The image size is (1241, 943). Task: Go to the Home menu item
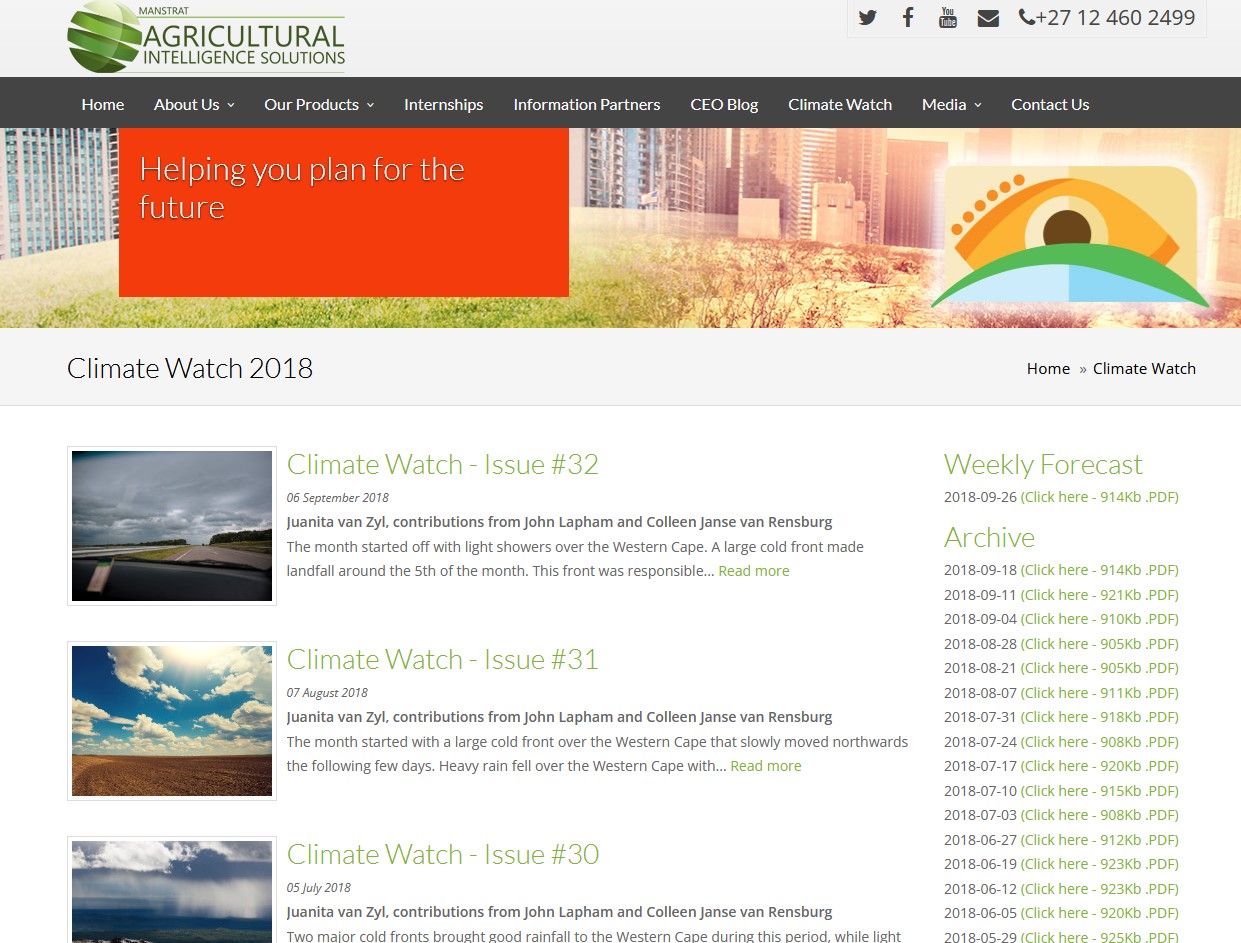pyautogui.click(x=103, y=104)
